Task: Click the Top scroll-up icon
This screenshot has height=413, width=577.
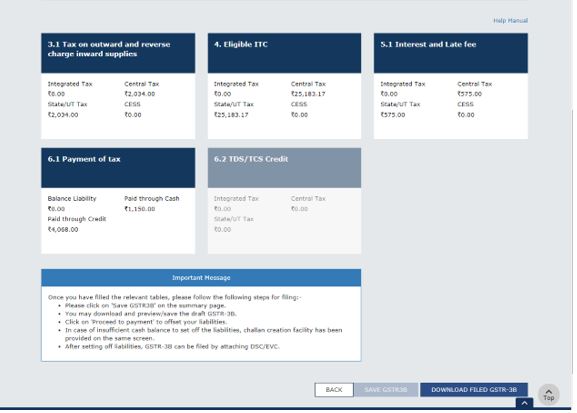Action: pos(548,394)
